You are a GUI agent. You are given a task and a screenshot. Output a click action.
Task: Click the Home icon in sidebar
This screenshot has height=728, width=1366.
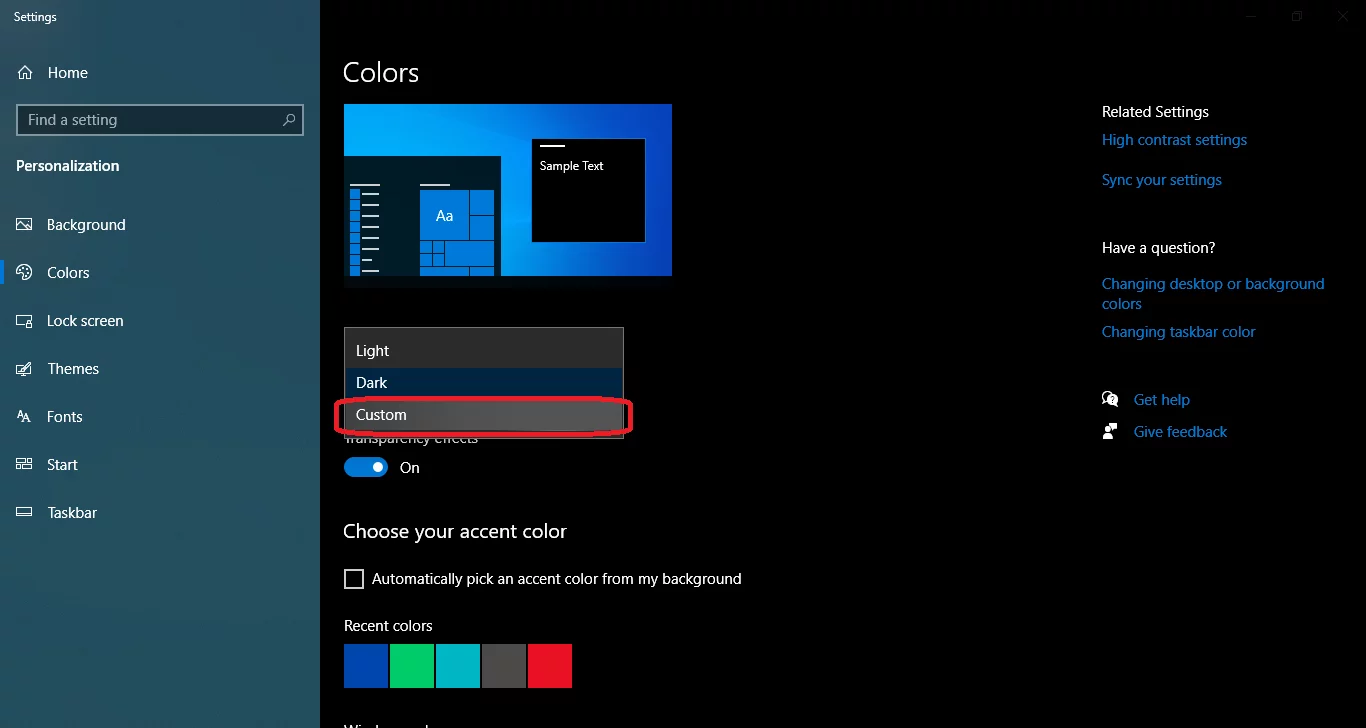pos(25,73)
